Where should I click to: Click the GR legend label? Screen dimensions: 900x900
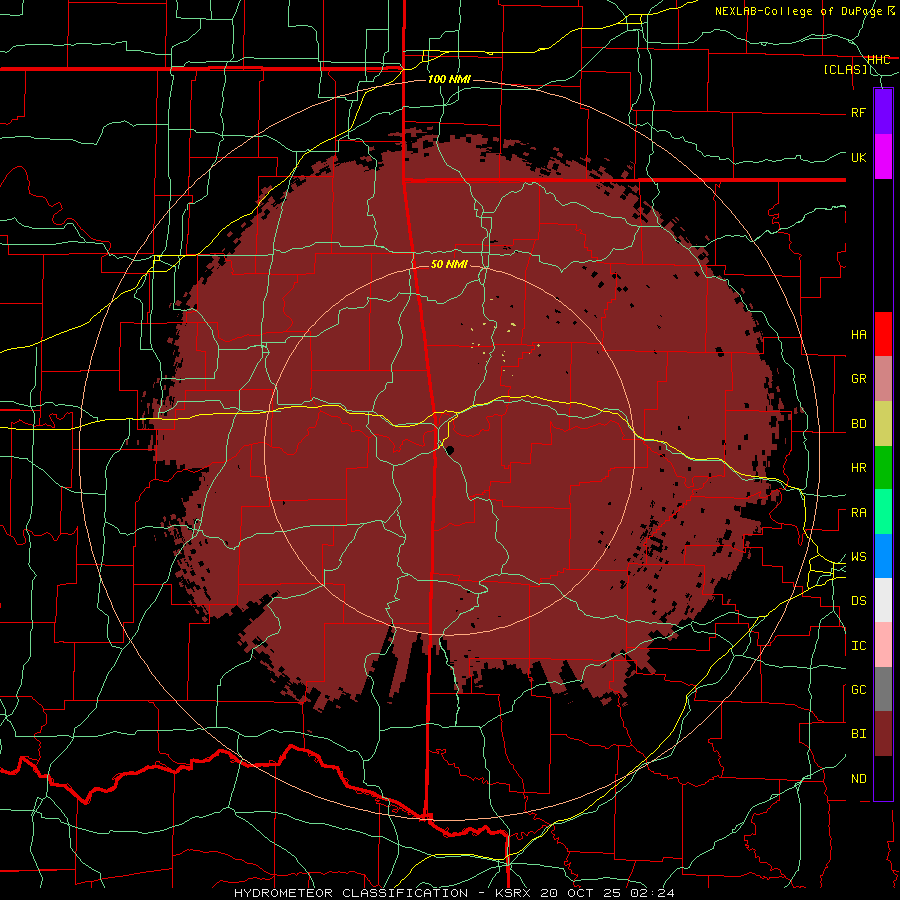pyautogui.click(x=858, y=379)
